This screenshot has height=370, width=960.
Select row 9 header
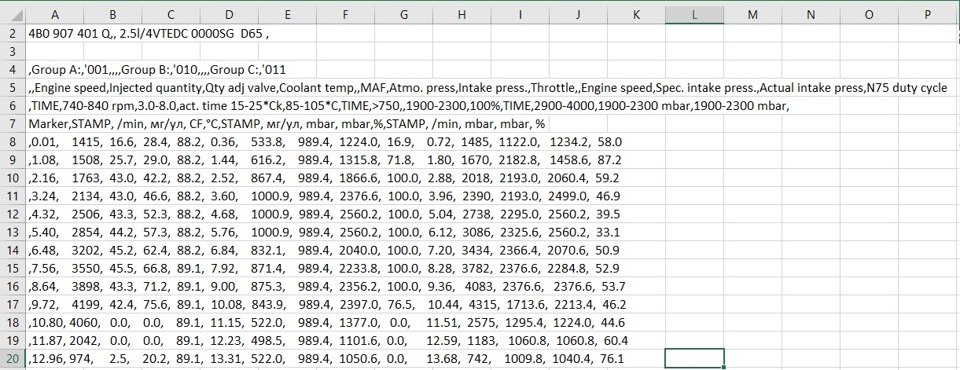[12, 160]
